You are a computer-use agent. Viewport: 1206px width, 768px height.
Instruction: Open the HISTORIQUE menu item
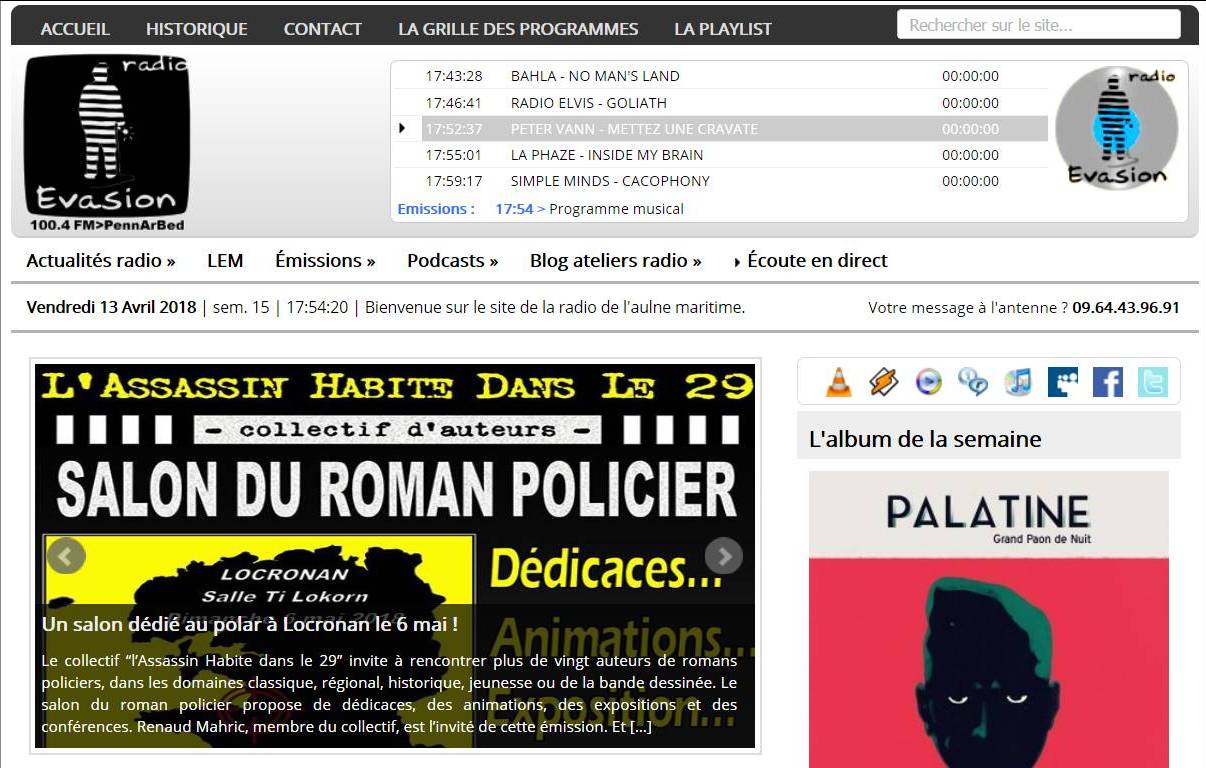pos(197,29)
